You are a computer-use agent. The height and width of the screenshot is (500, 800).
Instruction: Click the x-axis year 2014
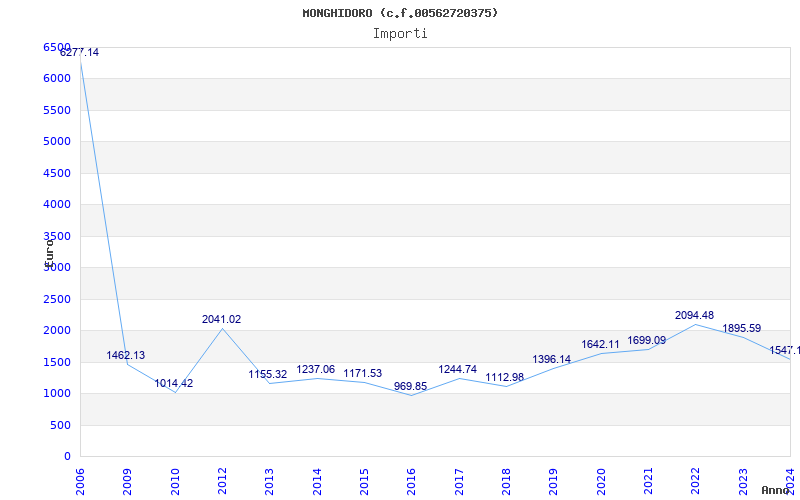point(317,482)
